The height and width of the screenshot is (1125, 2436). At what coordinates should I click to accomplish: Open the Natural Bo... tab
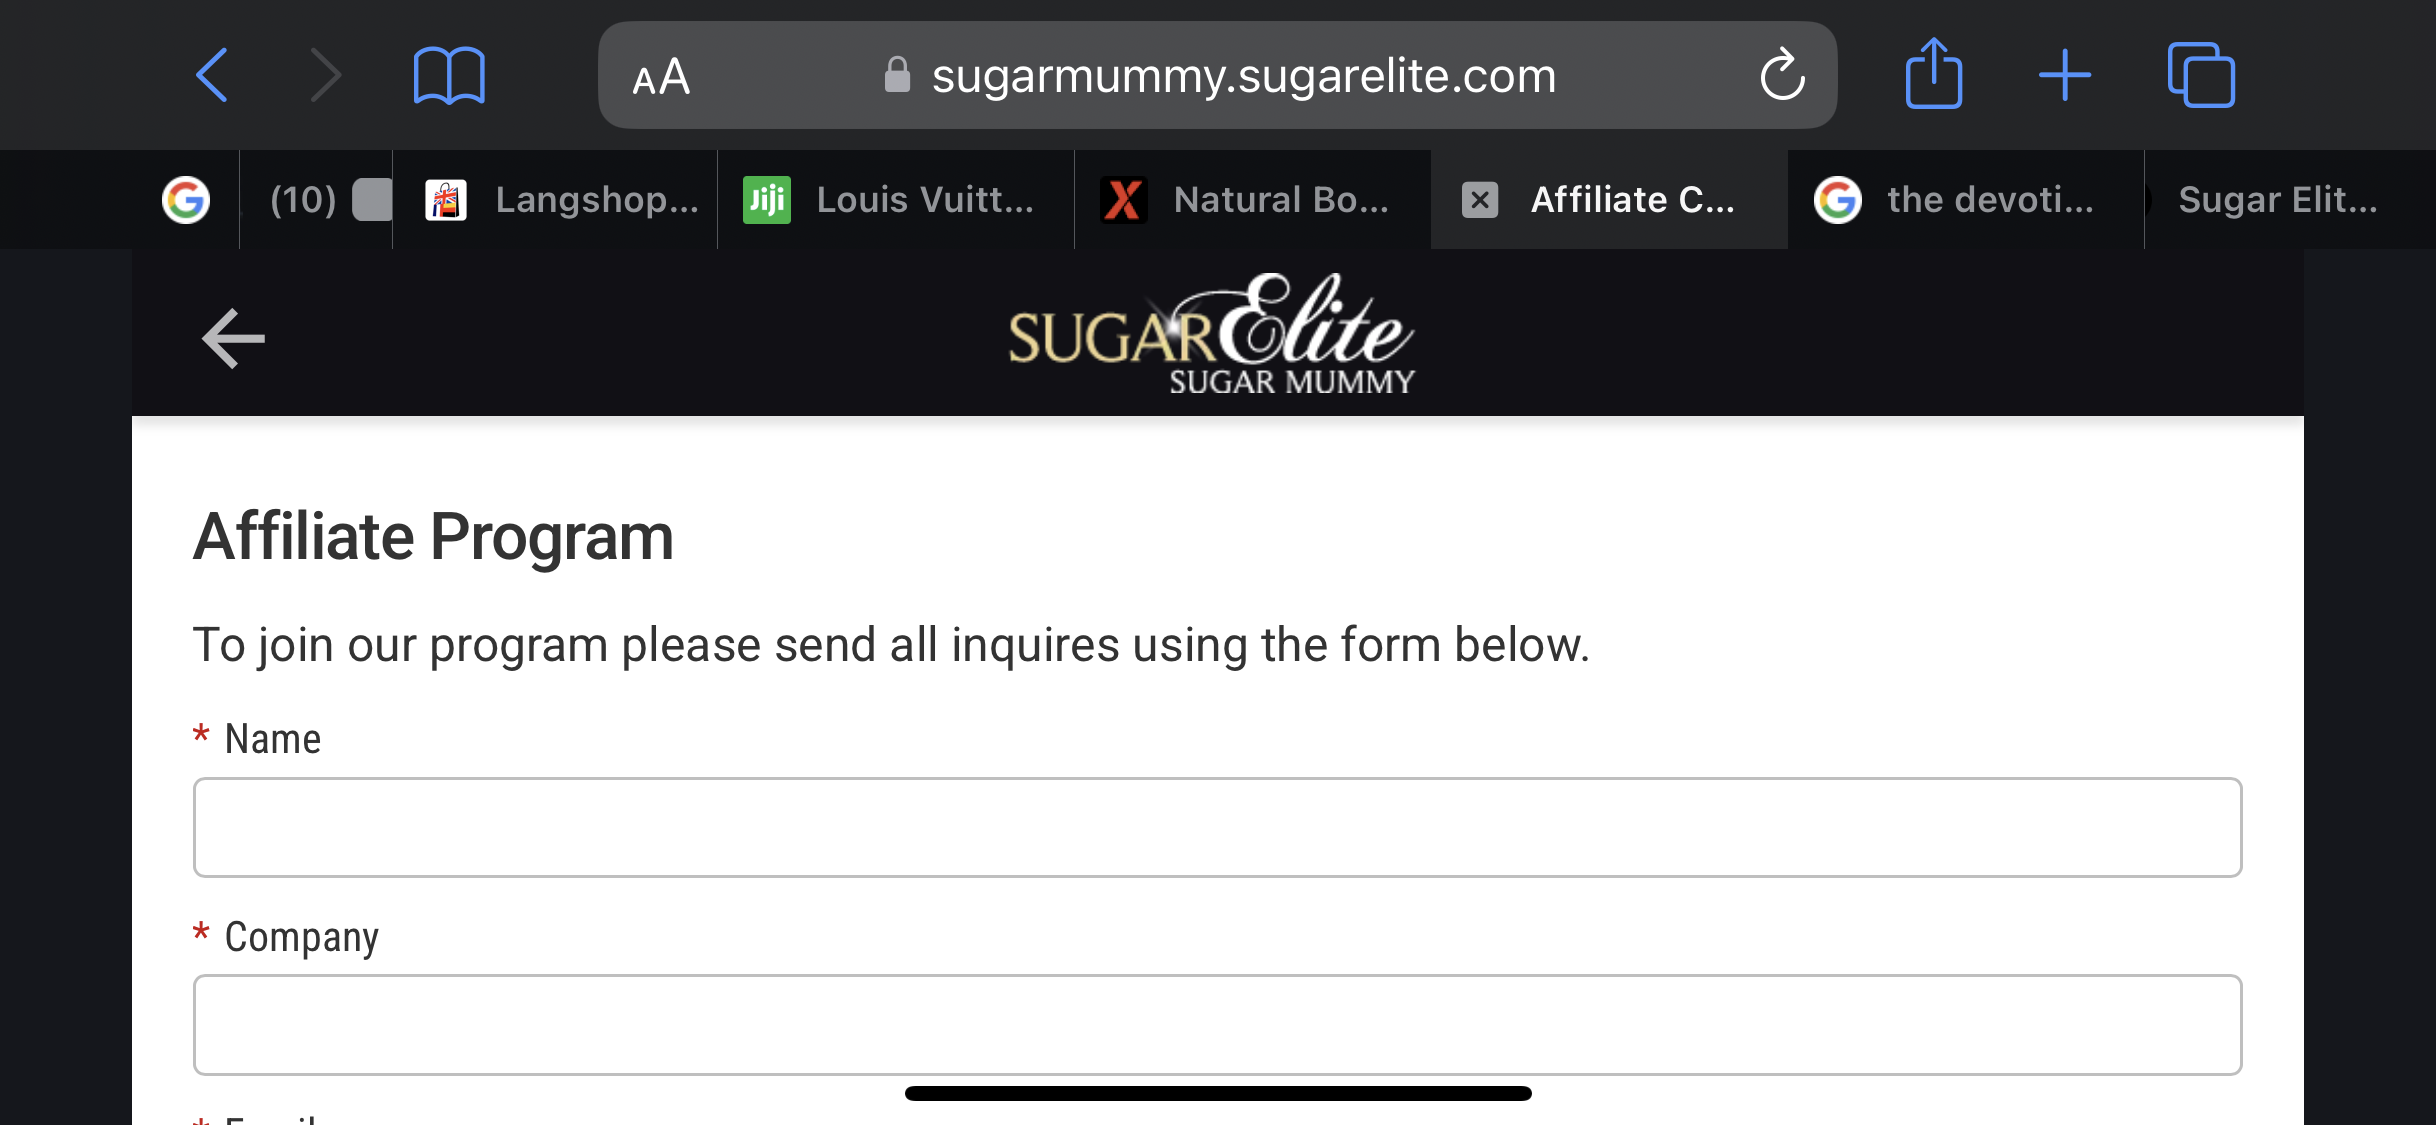click(1253, 200)
